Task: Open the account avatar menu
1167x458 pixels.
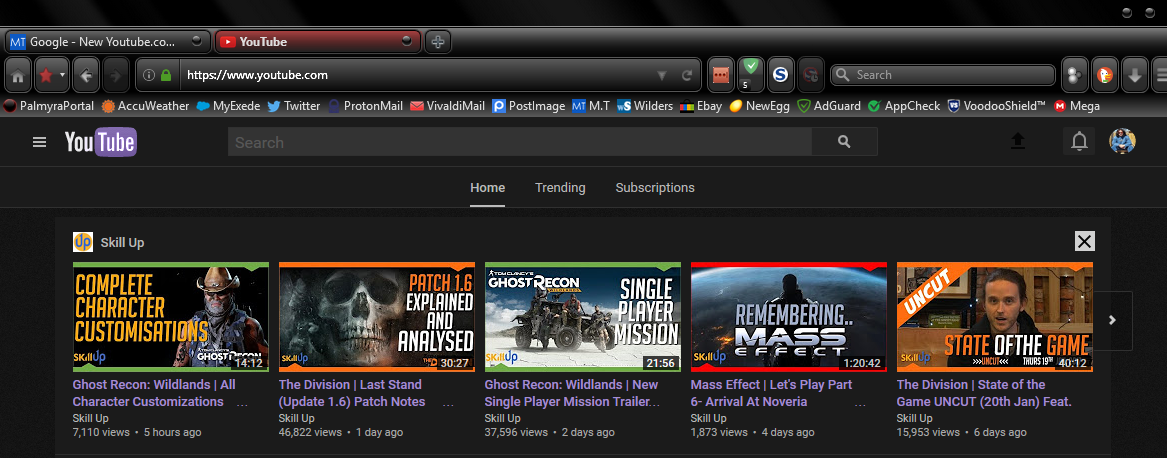Action: 1123,142
